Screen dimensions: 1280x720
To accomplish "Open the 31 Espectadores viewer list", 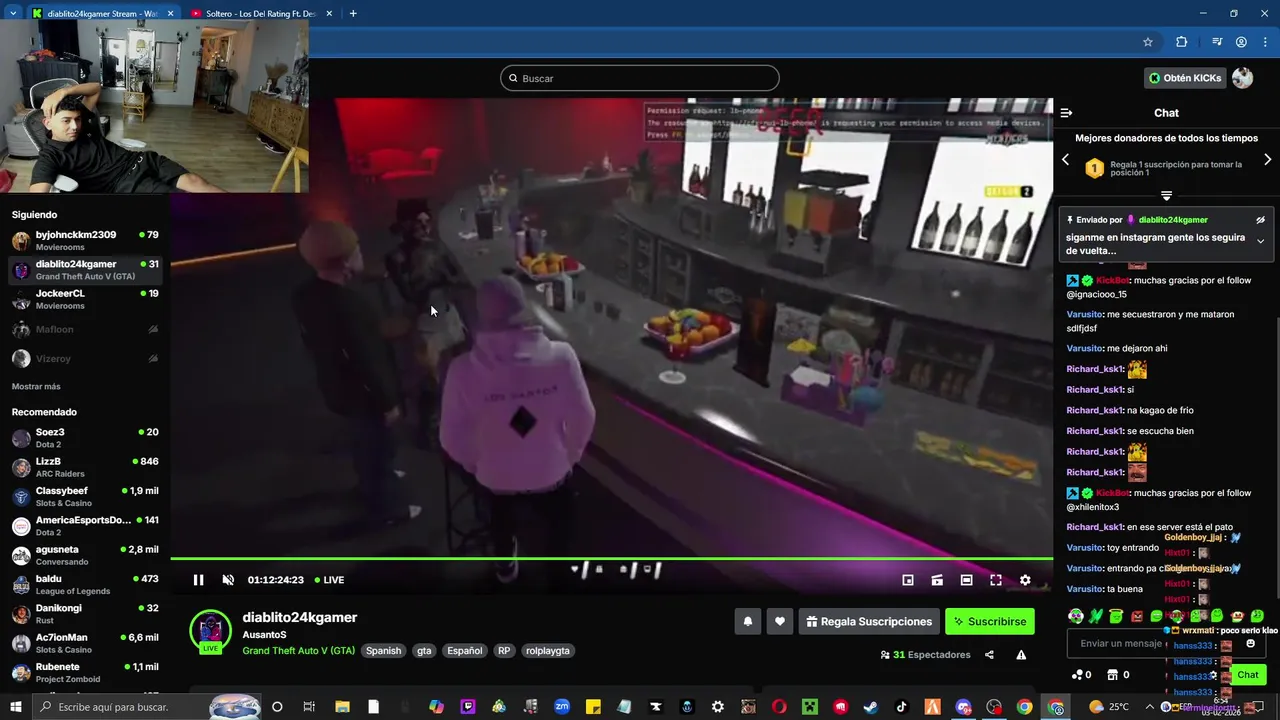I will (925, 655).
